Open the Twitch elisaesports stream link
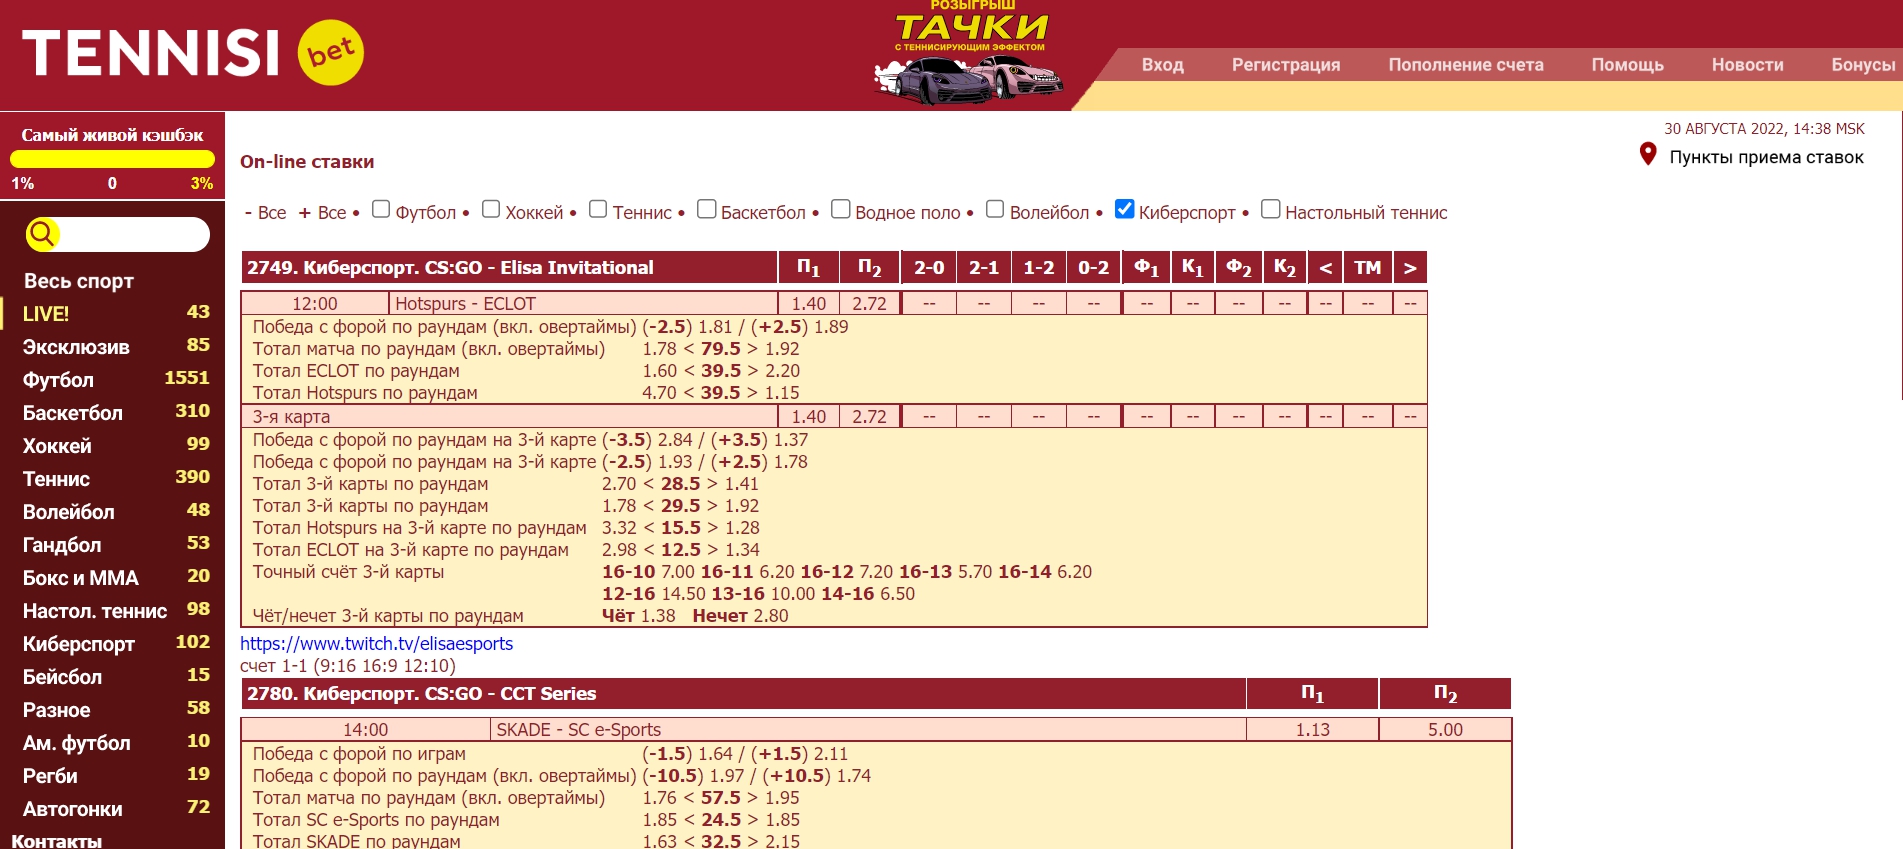 pyautogui.click(x=376, y=644)
